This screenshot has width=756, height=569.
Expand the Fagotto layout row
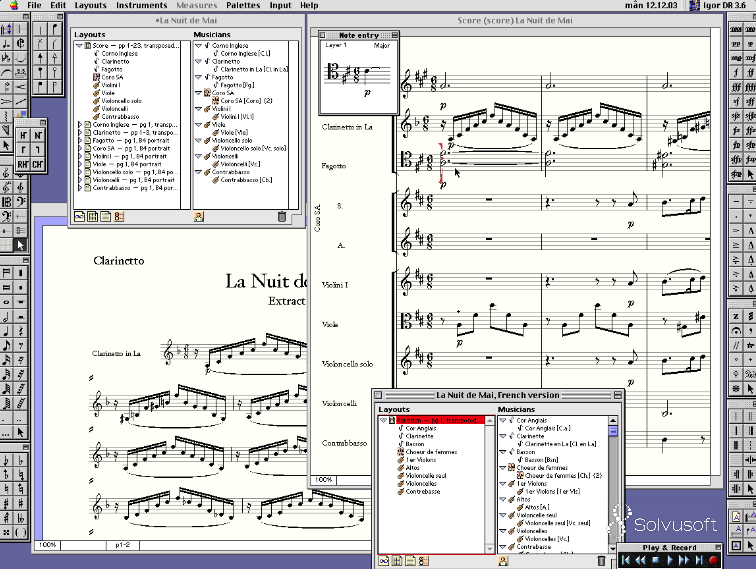(x=80, y=140)
